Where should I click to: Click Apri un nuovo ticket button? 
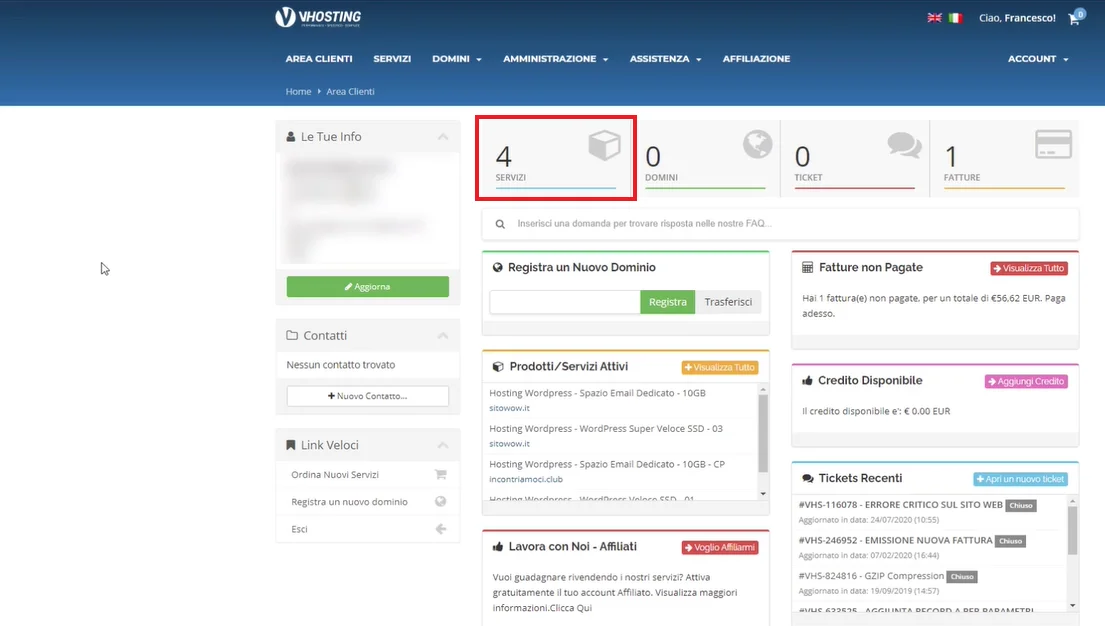(1020, 479)
